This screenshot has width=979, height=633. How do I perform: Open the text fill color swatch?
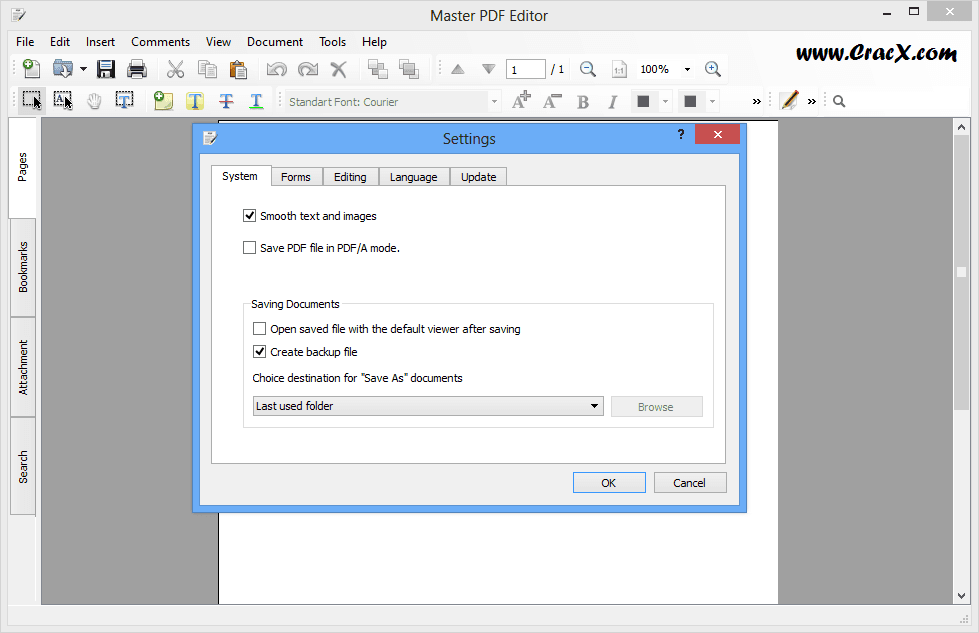click(641, 100)
